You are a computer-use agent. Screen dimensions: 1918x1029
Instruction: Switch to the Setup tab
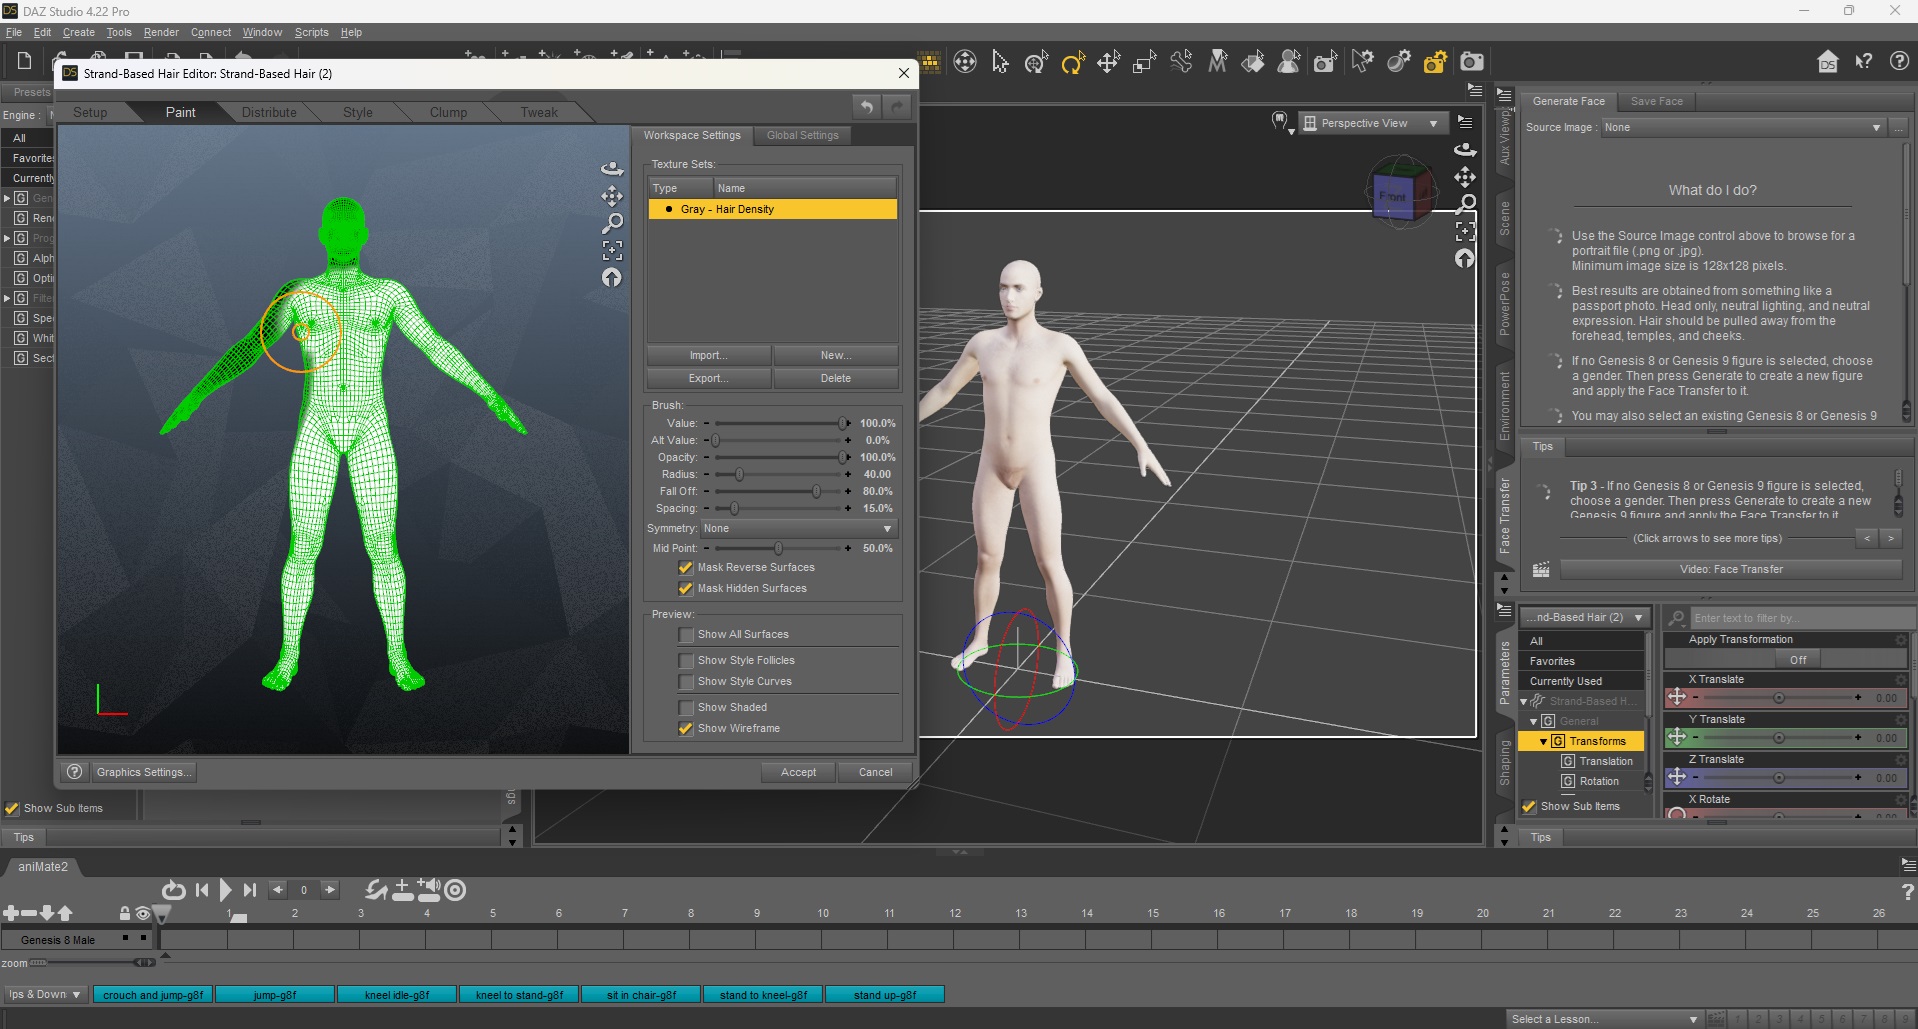pyautogui.click(x=90, y=112)
